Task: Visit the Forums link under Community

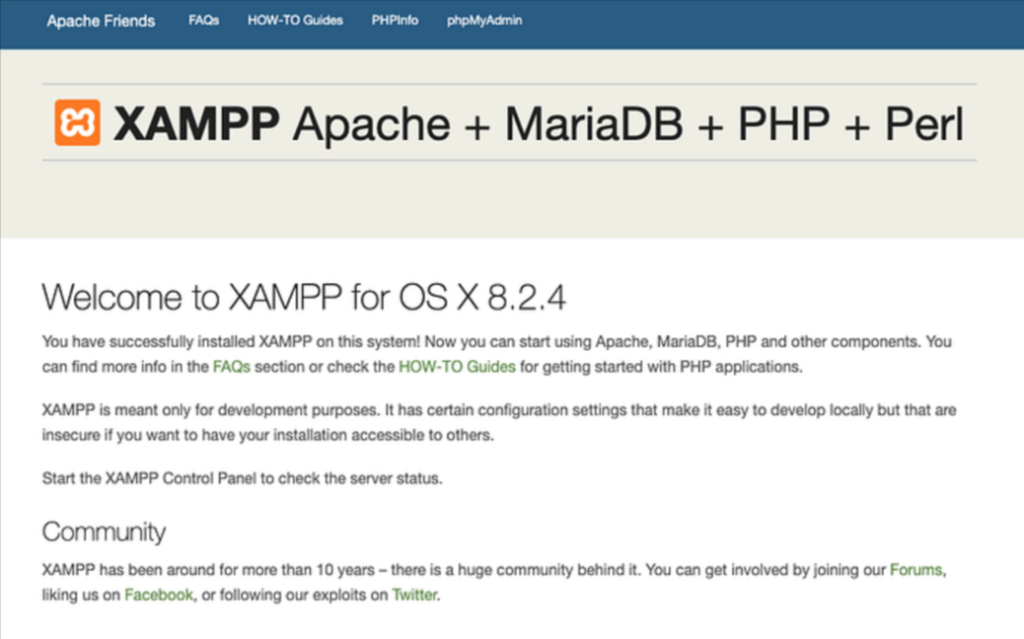Action: point(915,571)
